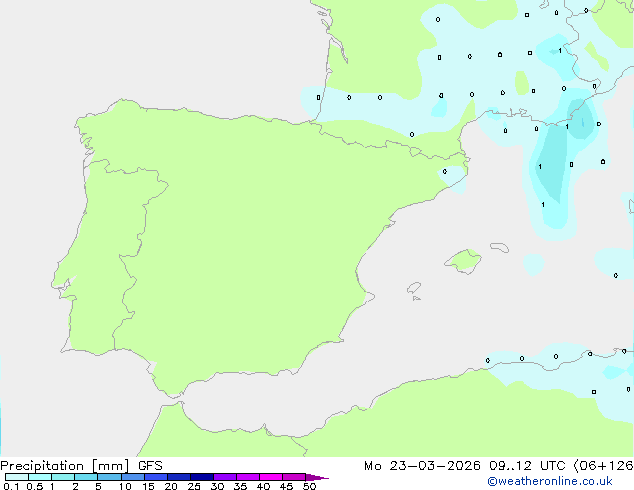Select the palest 0.1–0.5 mm legend swatch
This screenshot has height=490, width=634.
[17, 477]
